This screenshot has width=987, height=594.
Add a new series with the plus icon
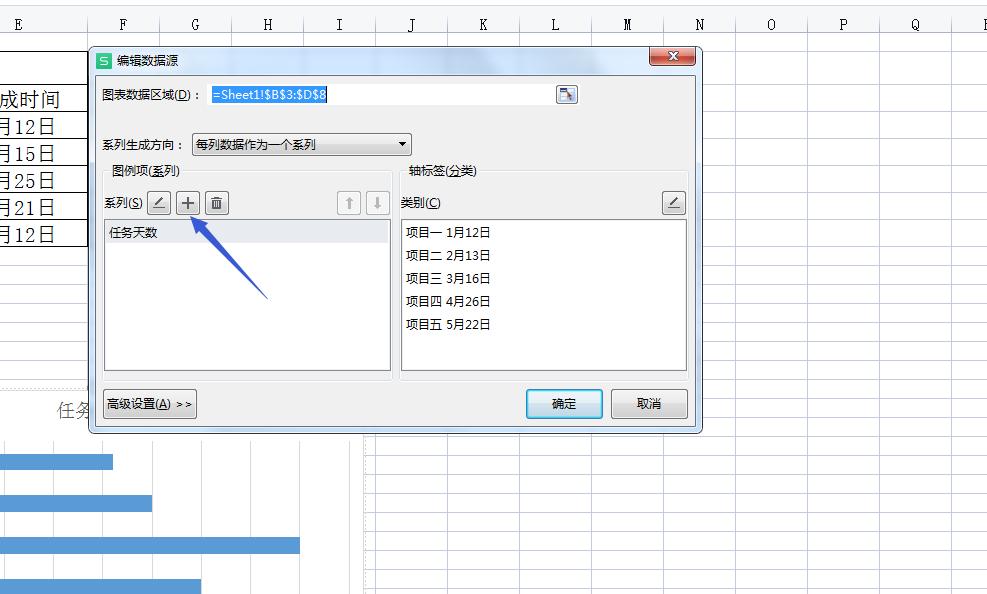pos(187,203)
